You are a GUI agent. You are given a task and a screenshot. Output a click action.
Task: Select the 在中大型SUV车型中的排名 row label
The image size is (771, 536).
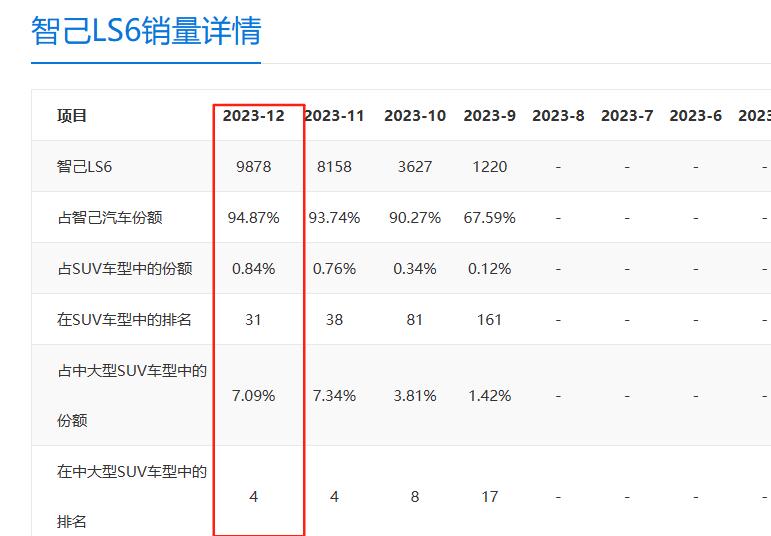click(x=132, y=496)
